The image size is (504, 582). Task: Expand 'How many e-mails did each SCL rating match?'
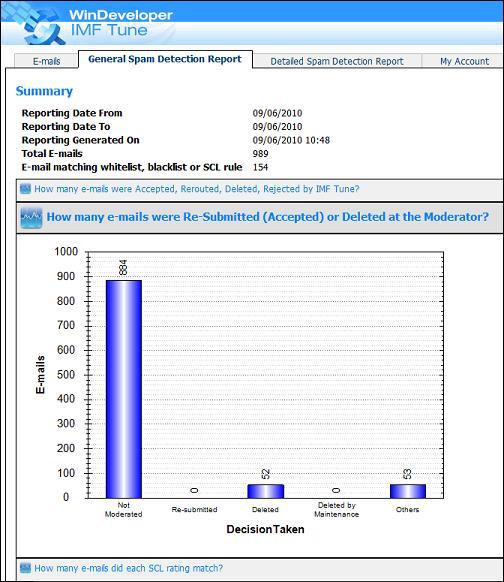click(128, 568)
